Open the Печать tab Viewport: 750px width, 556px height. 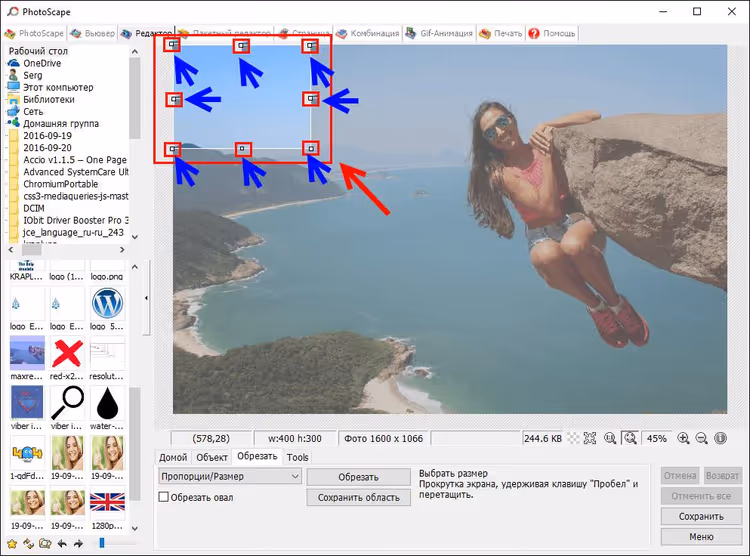pyautogui.click(x=501, y=33)
